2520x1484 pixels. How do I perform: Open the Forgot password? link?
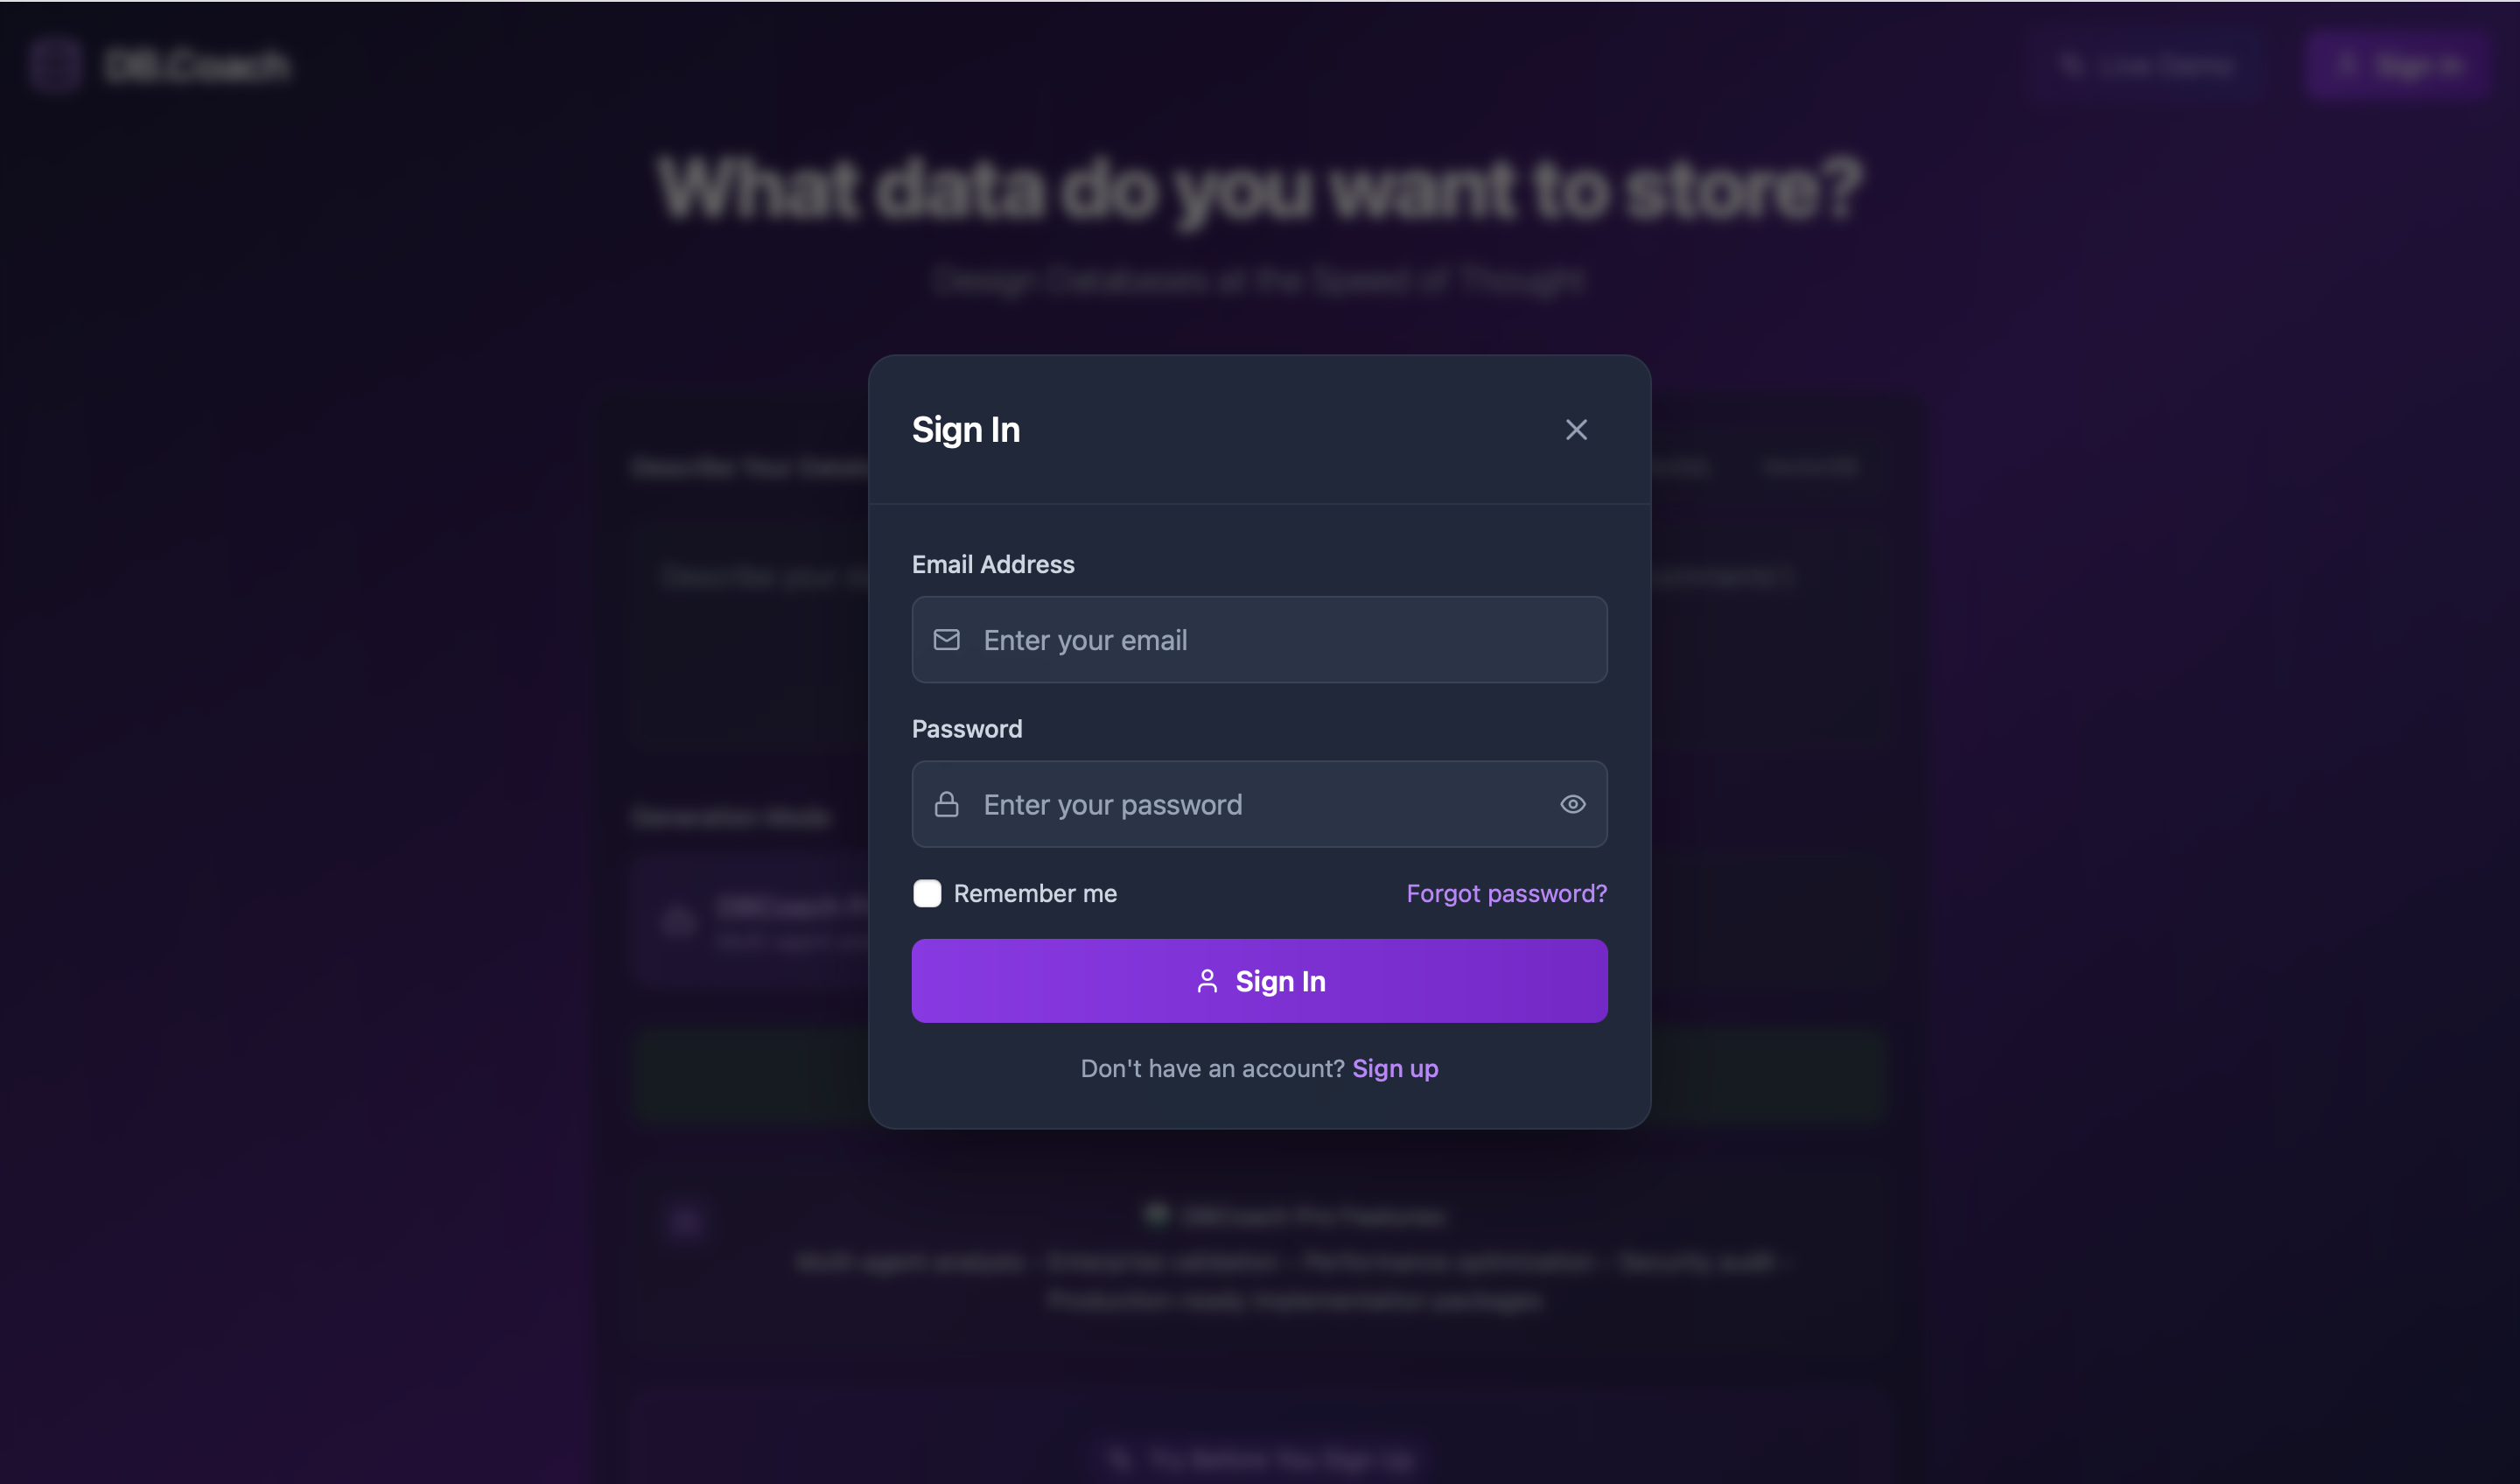click(1506, 894)
